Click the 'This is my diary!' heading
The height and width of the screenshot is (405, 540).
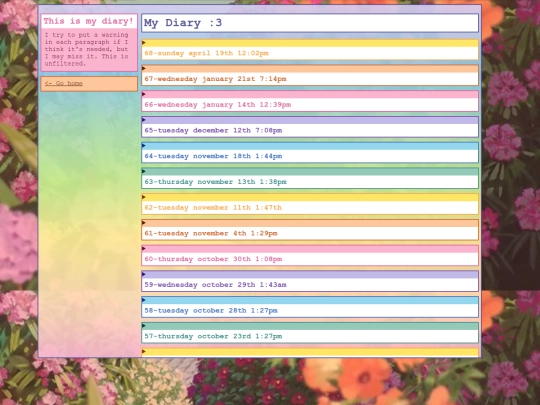click(89, 21)
